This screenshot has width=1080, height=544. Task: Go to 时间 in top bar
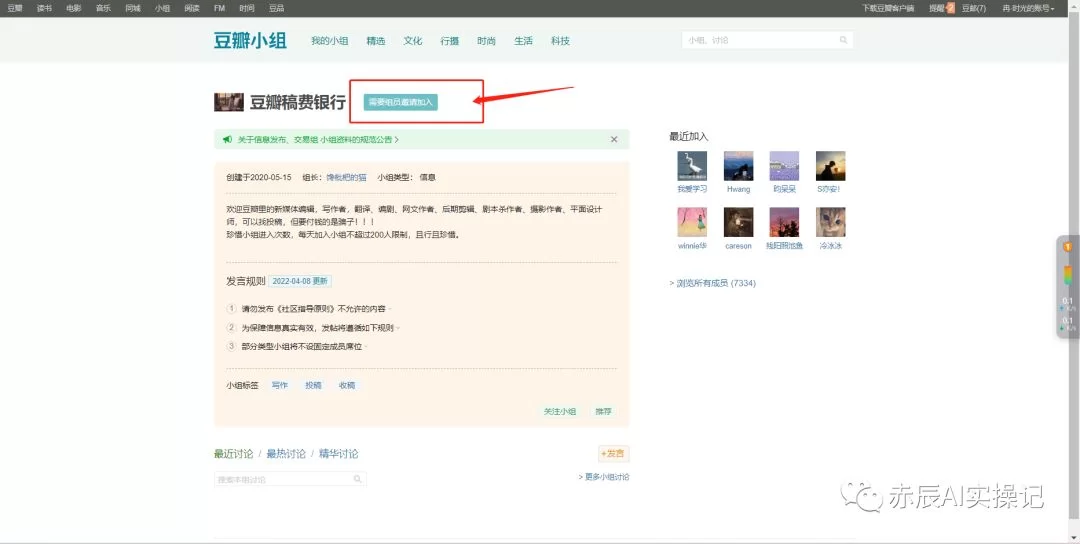(247, 8)
